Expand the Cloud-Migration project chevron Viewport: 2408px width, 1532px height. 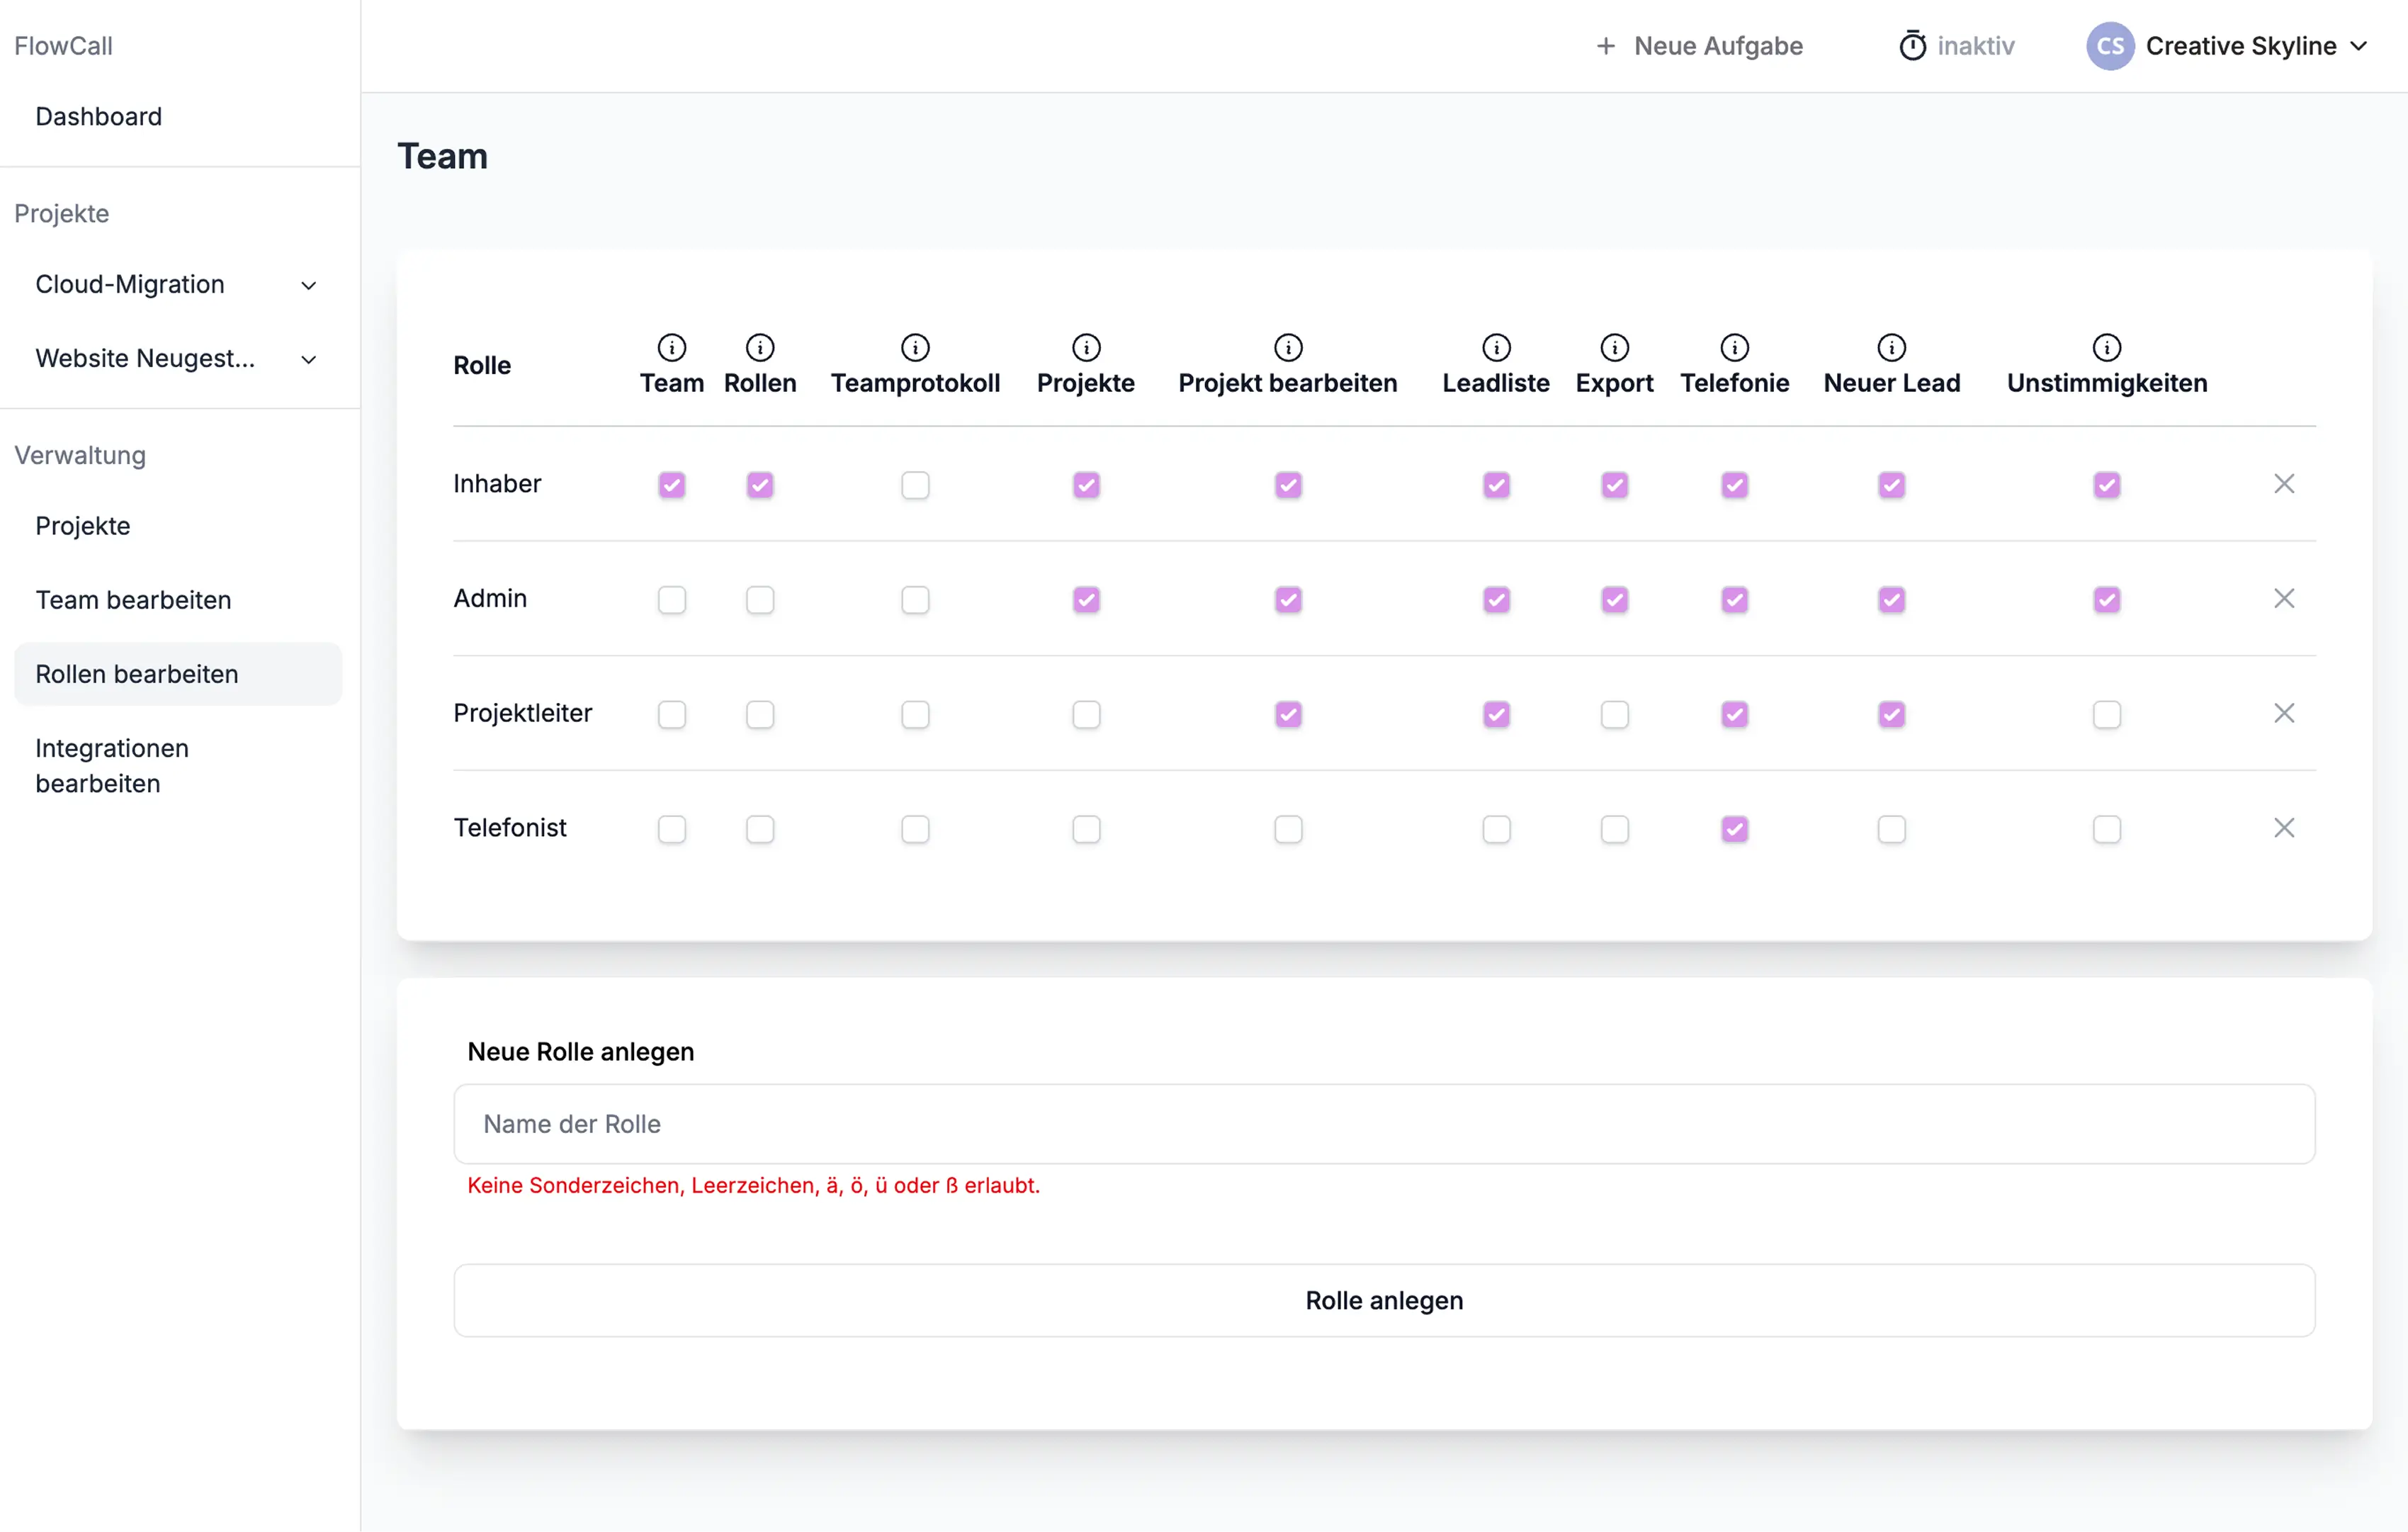(309, 285)
